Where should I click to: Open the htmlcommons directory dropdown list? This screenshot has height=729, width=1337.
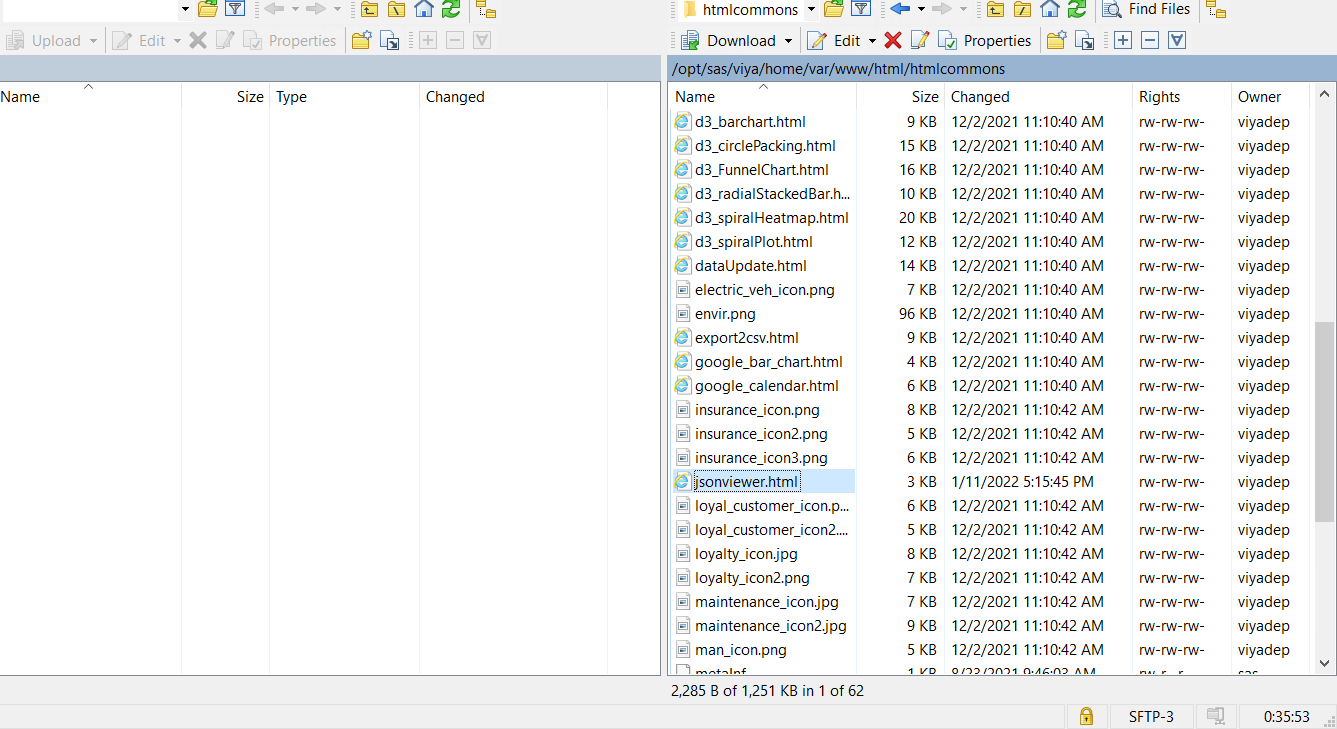809,10
